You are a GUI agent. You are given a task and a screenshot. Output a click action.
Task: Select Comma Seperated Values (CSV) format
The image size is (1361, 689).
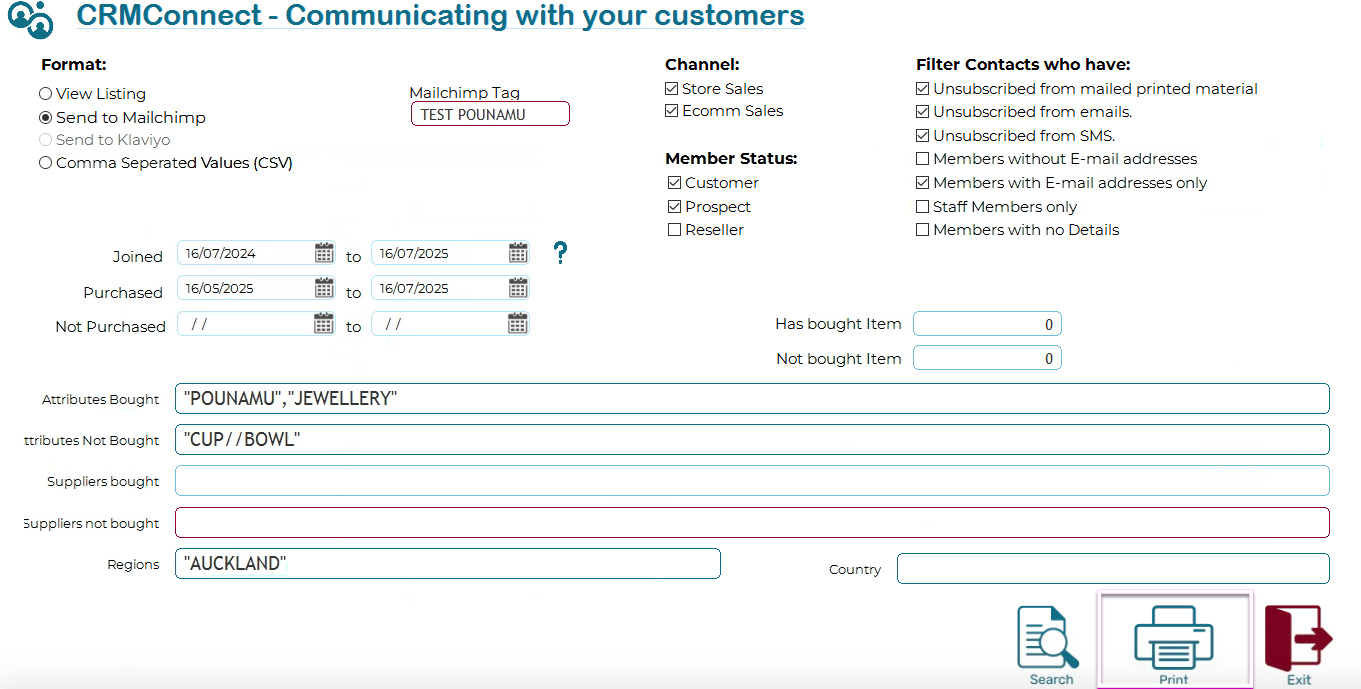click(45, 163)
